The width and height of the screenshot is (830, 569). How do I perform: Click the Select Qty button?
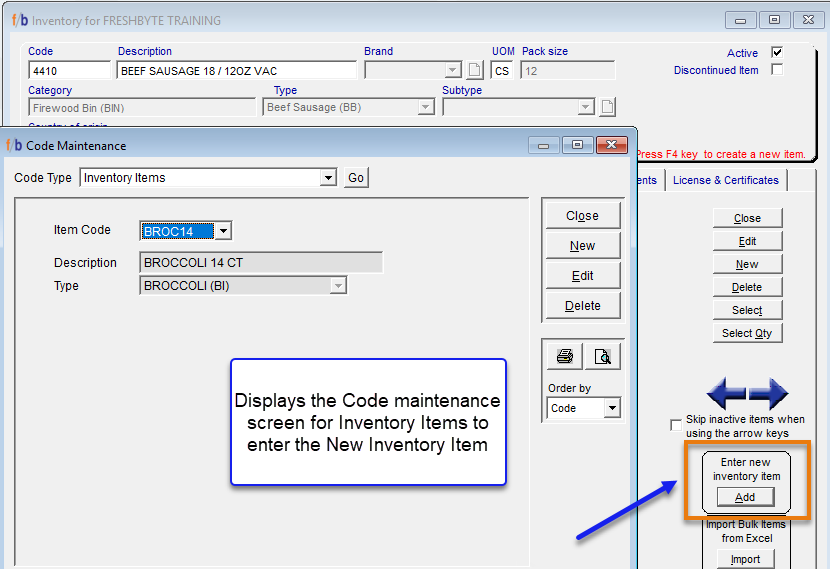click(747, 333)
